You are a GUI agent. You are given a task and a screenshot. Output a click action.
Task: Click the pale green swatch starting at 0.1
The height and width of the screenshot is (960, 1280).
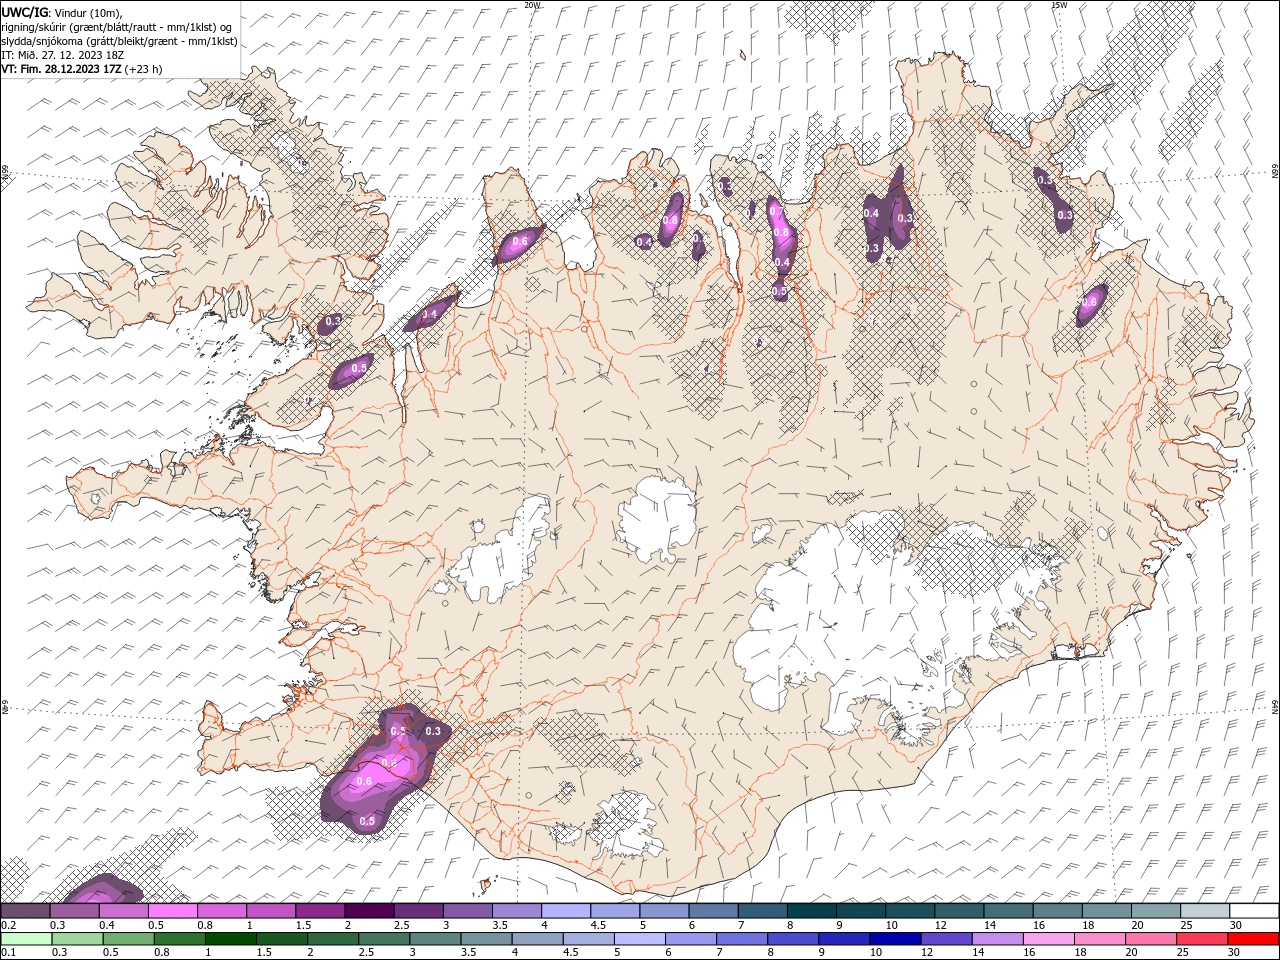click(25, 939)
